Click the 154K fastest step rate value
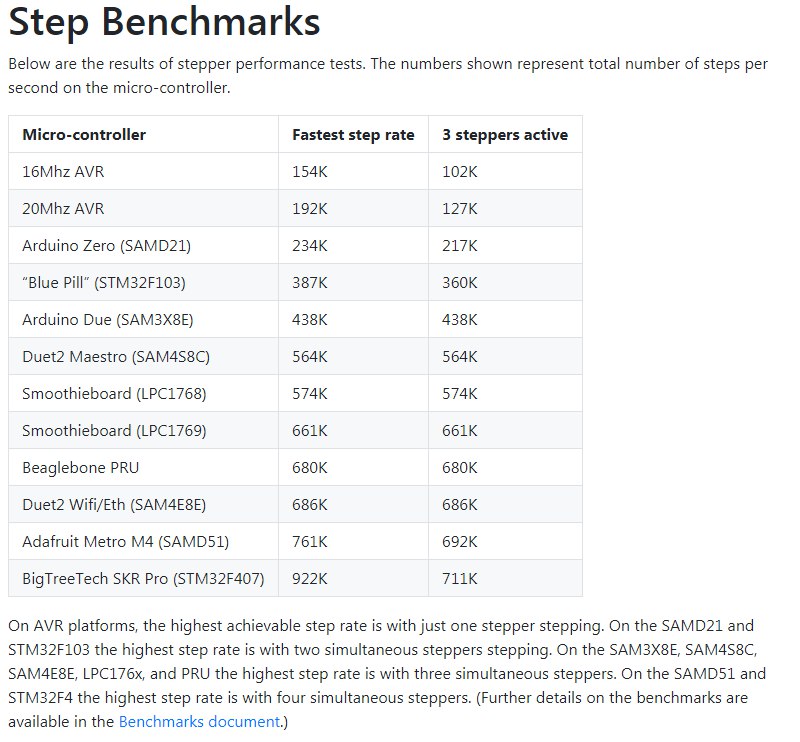 [310, 171]
